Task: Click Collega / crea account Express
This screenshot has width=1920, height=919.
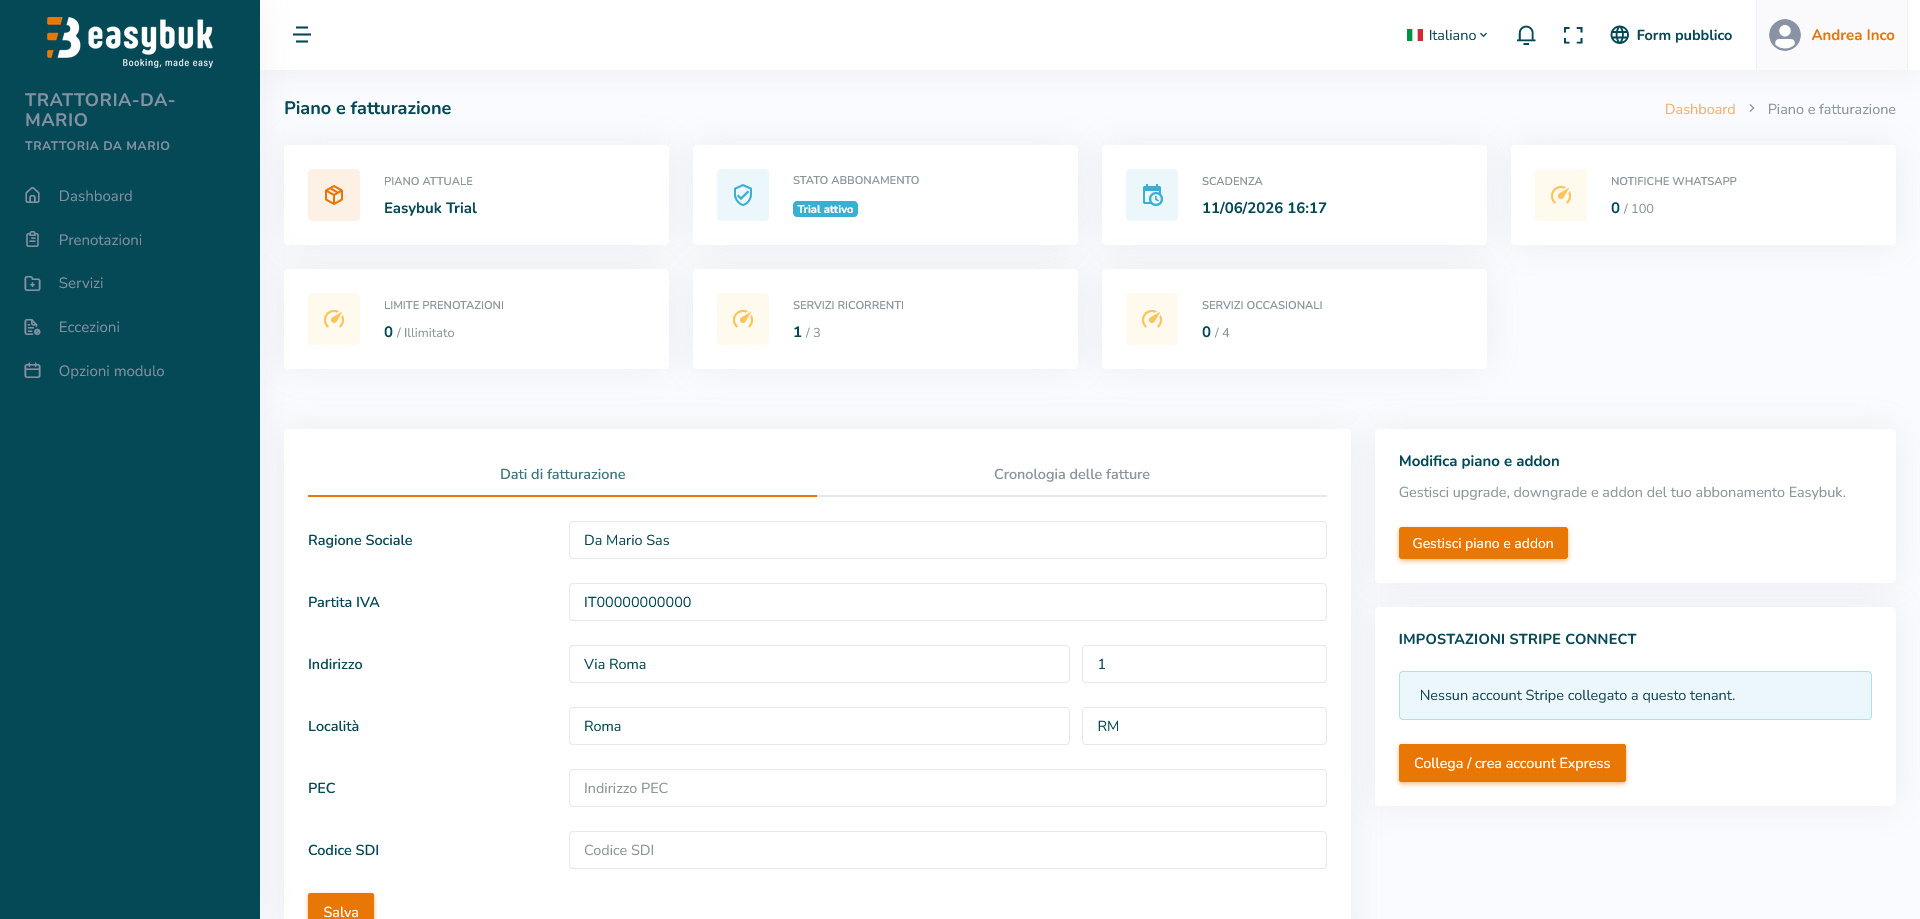Action: (x=1512, y=763)
